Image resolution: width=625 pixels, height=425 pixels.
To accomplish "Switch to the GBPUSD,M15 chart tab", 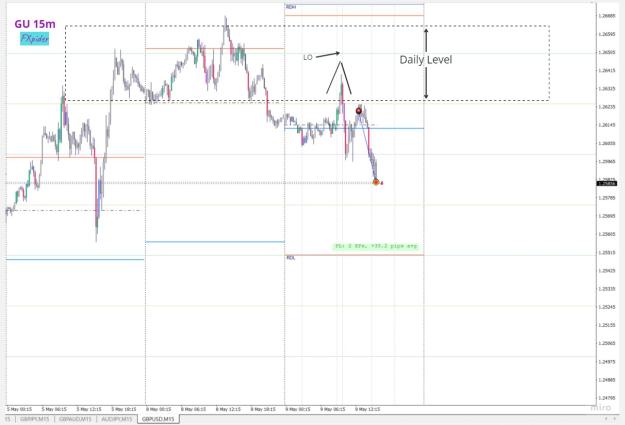I will point(158,419).
